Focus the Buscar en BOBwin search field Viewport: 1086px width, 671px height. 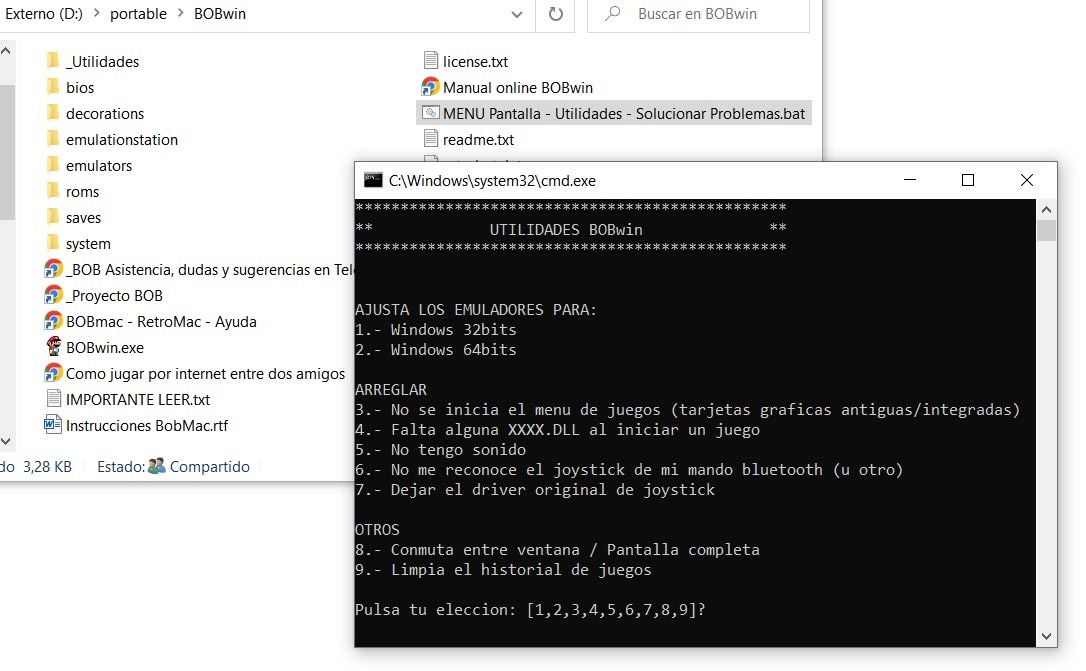click(698, 14)
